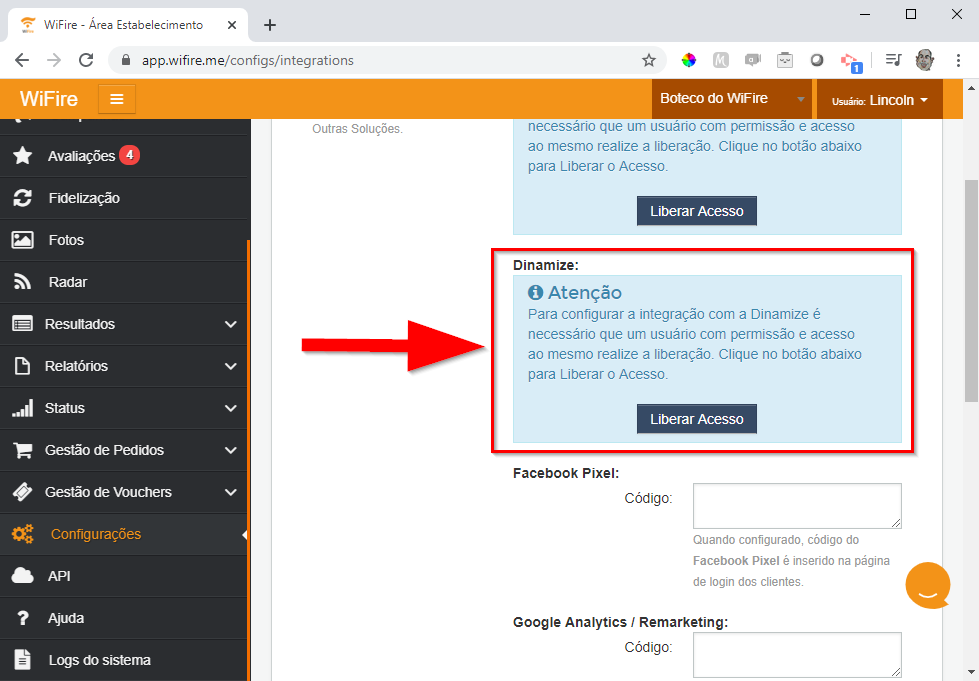The width and height of the screenshot is (979, 681).
Task: Select the Fidelização refresh icon
Action: (22, 198)
